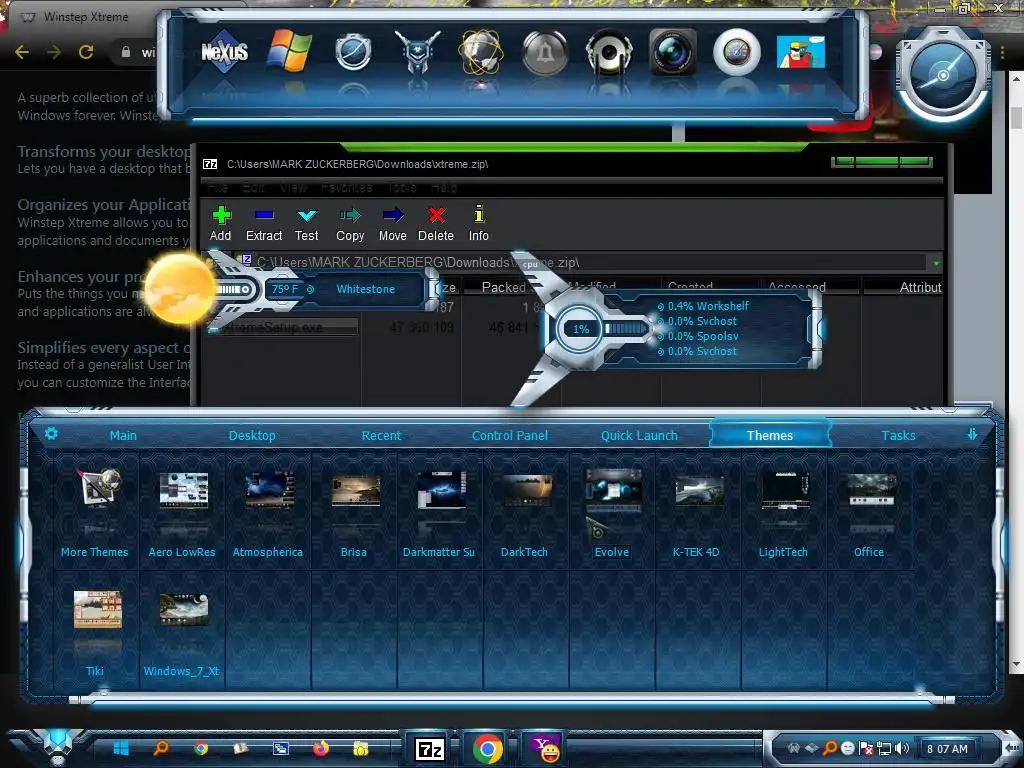Switch to the Main shelf tab
Image resolution: width=1024 pixels, height=768 pixels.
[x=123, y=436]
